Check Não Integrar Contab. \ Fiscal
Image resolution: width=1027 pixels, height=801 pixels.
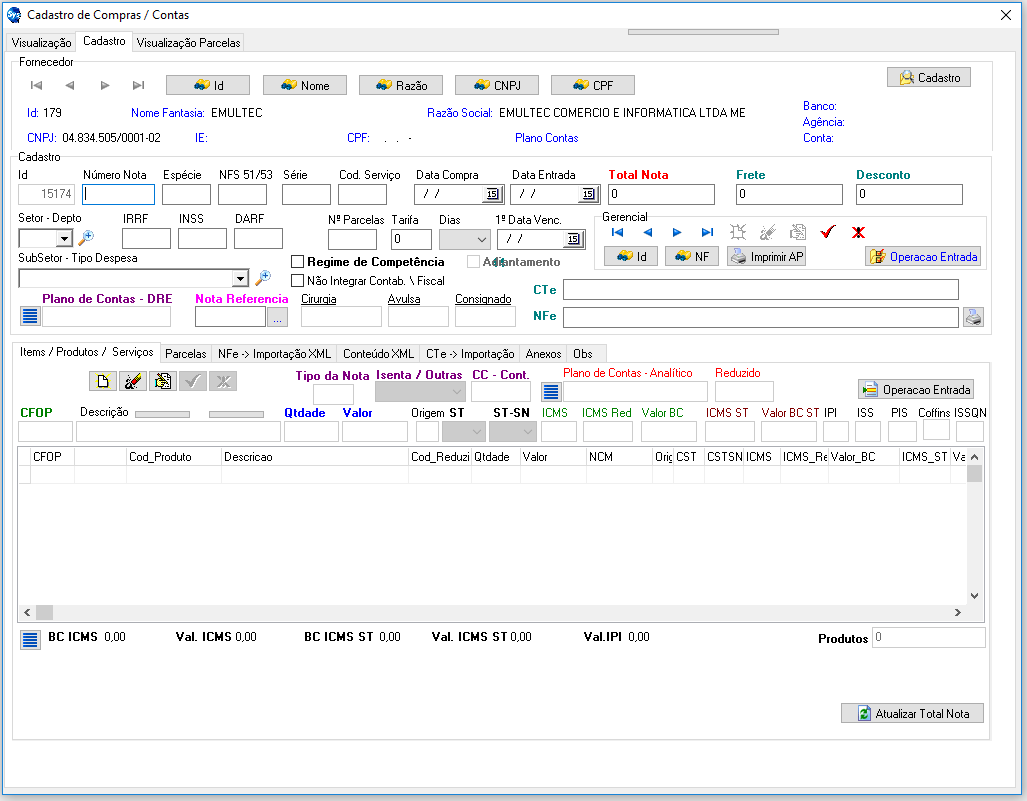tap(297, 281)
